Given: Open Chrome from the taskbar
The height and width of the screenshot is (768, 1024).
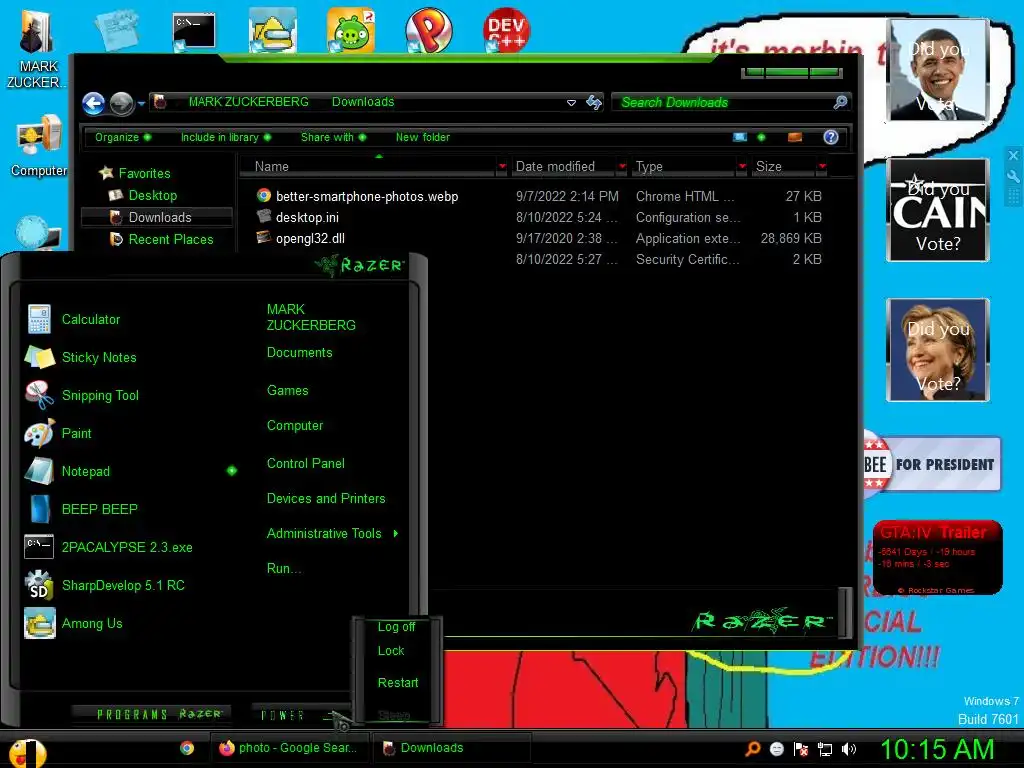Looking at the screenshot, I should point(187,748).
